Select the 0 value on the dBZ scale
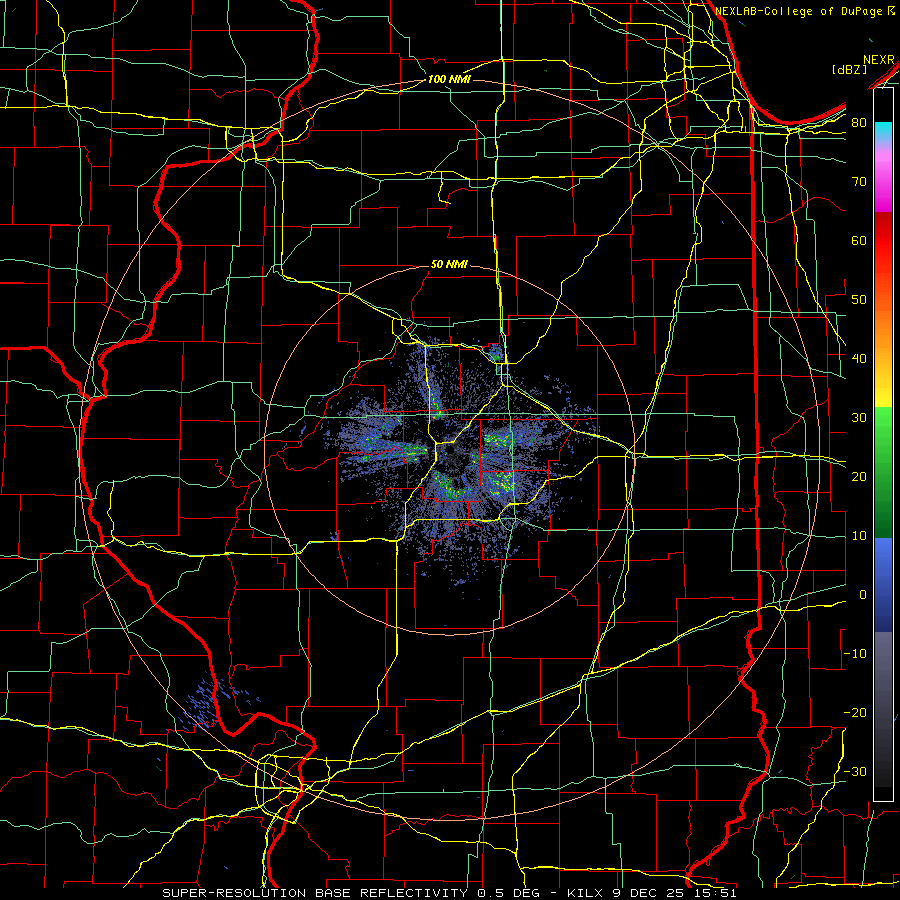900x900 pixels. [863, 595]
